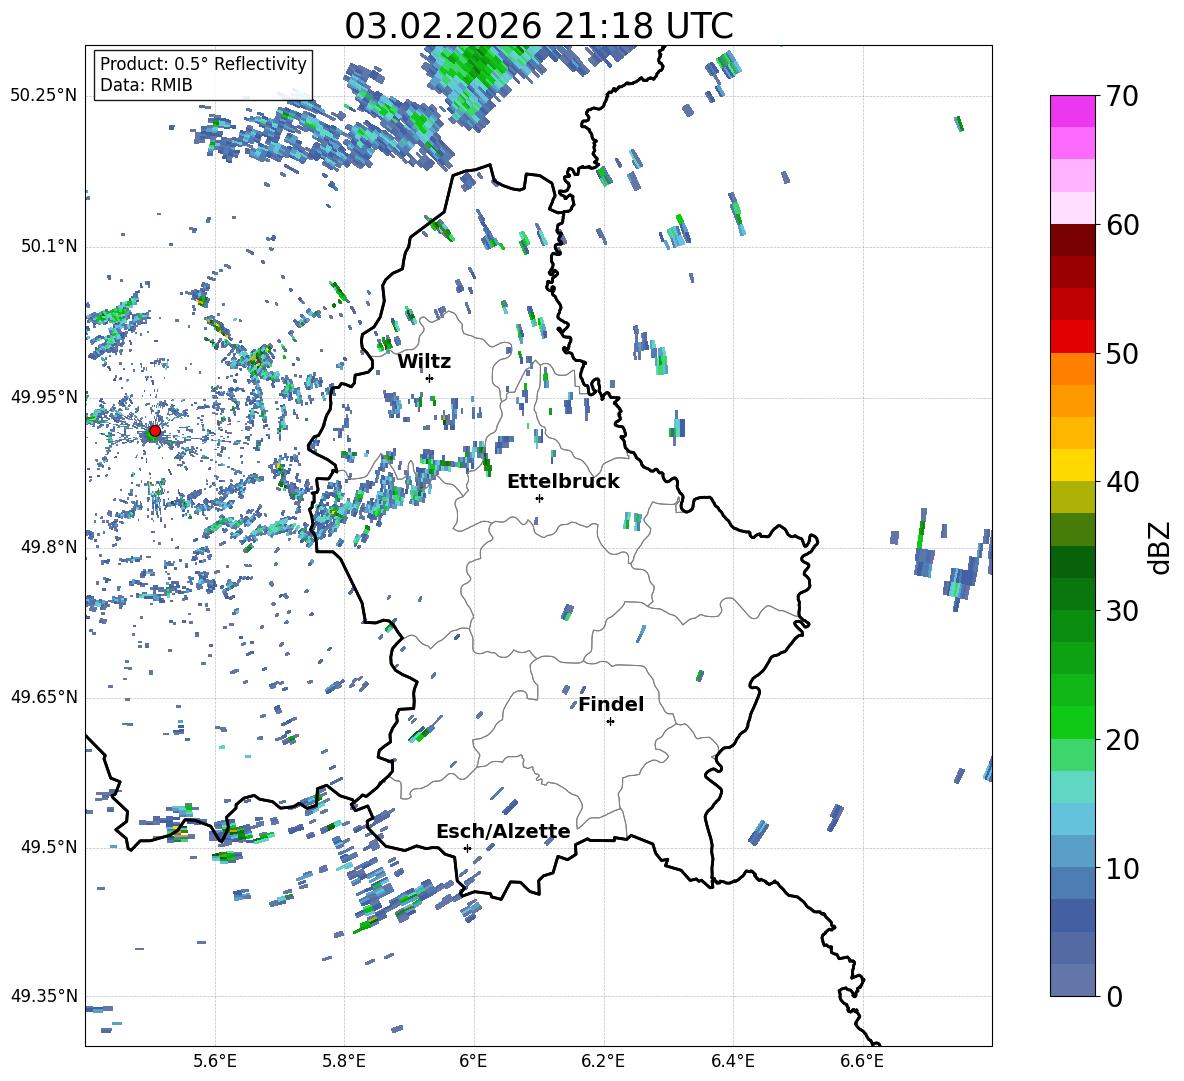This screenshot has width=1184, height=1081.
Task: Select the Ettelbruck station name label
Action: coord(563,481)
